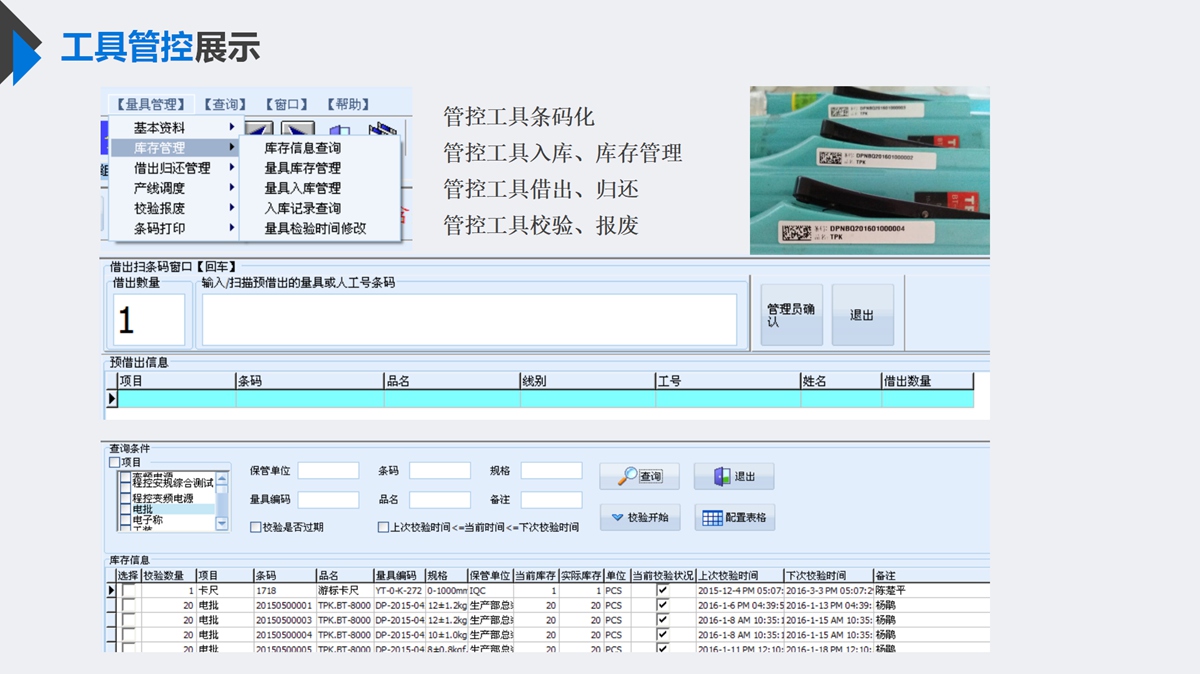Click the barcode scan input field

[x=469, y=319]
